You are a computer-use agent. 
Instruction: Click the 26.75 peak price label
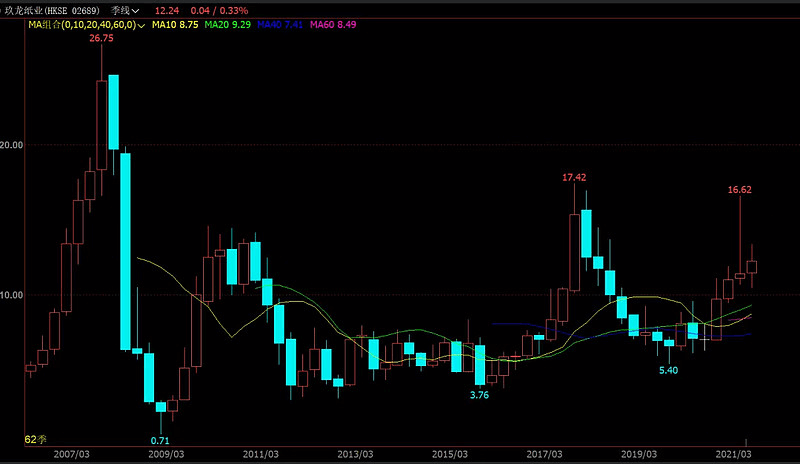point(101,38)
